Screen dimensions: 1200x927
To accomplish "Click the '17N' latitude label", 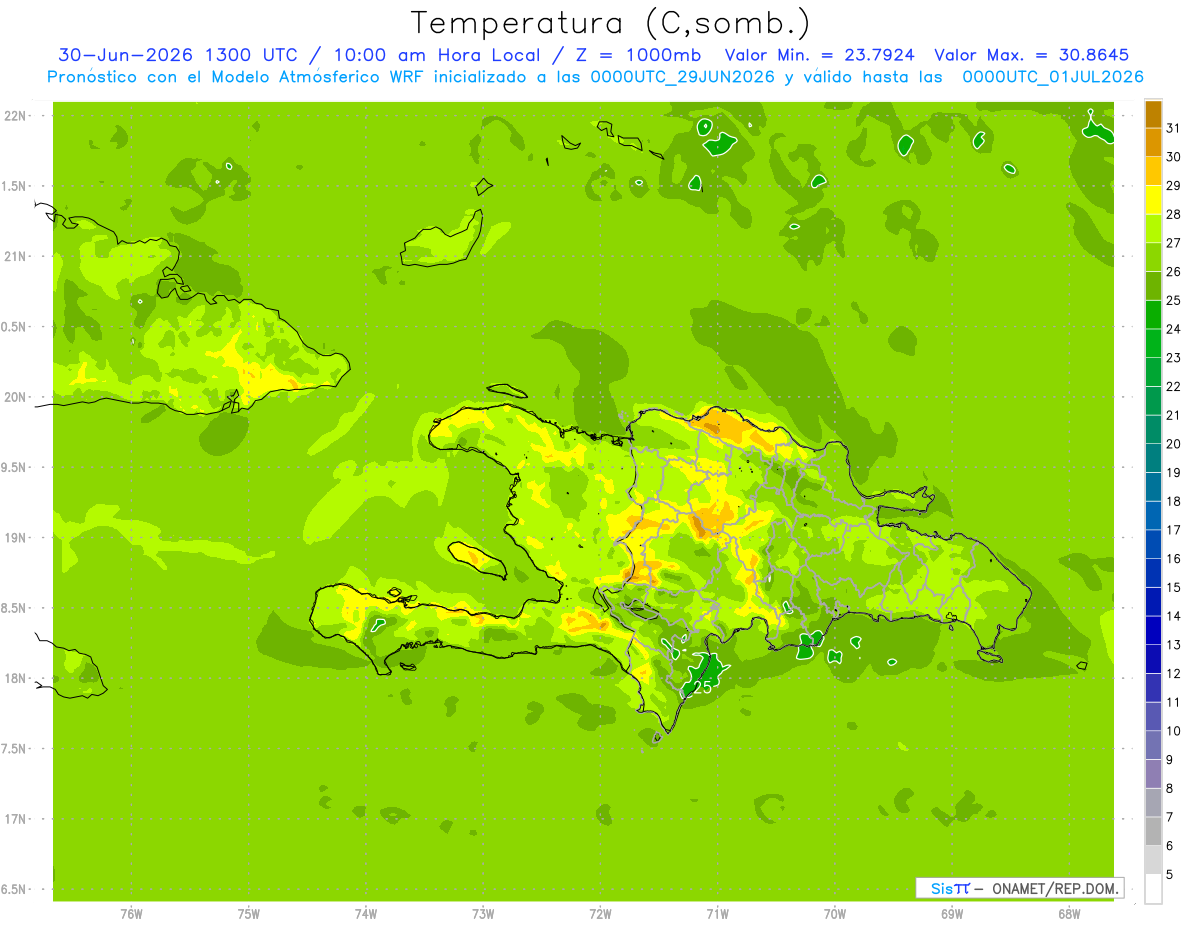I will 16,819.
